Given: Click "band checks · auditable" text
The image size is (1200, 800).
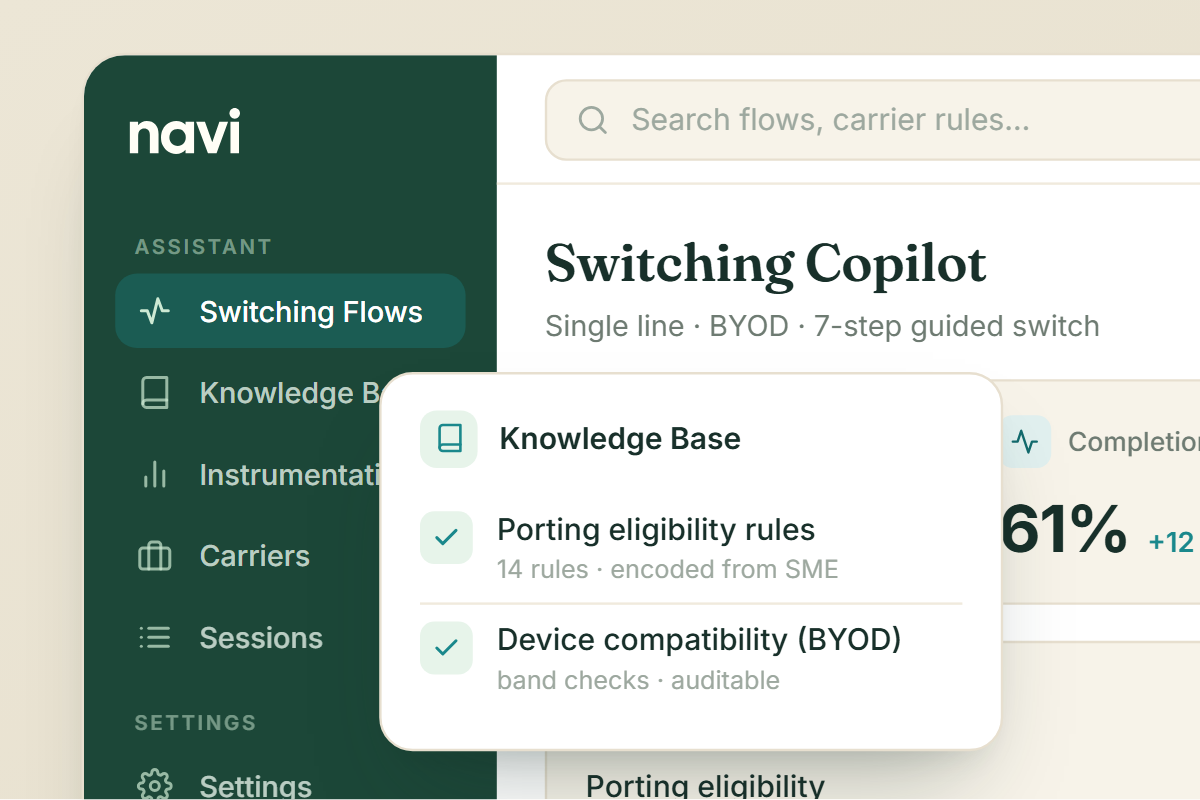Looking at the screenshot, I should pyautogui.click(x=638, y=680).
